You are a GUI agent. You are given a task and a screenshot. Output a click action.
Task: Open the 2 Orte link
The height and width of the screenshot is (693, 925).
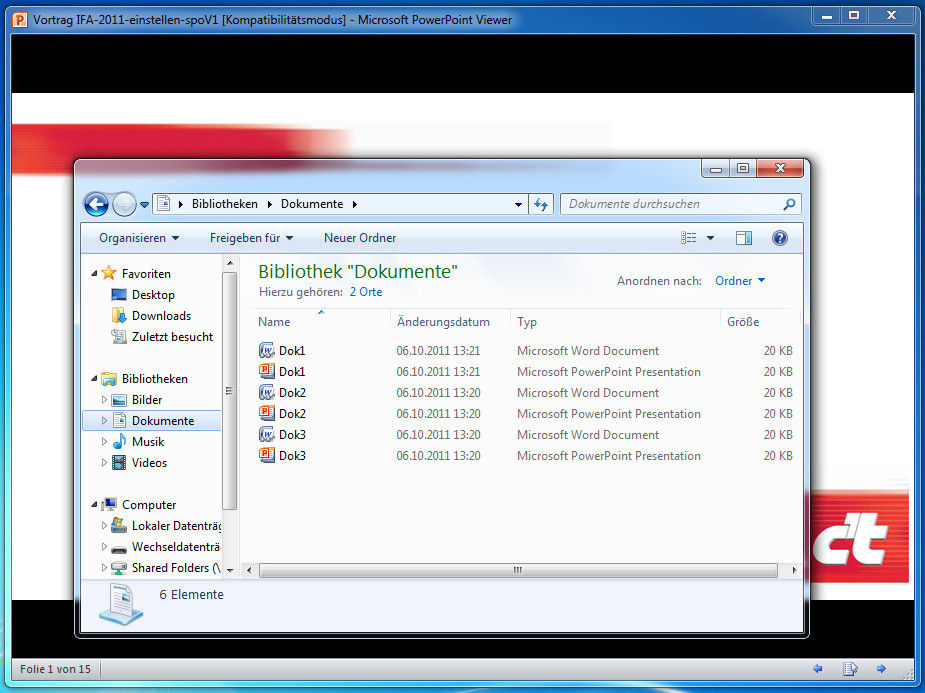tap(366, 292)
